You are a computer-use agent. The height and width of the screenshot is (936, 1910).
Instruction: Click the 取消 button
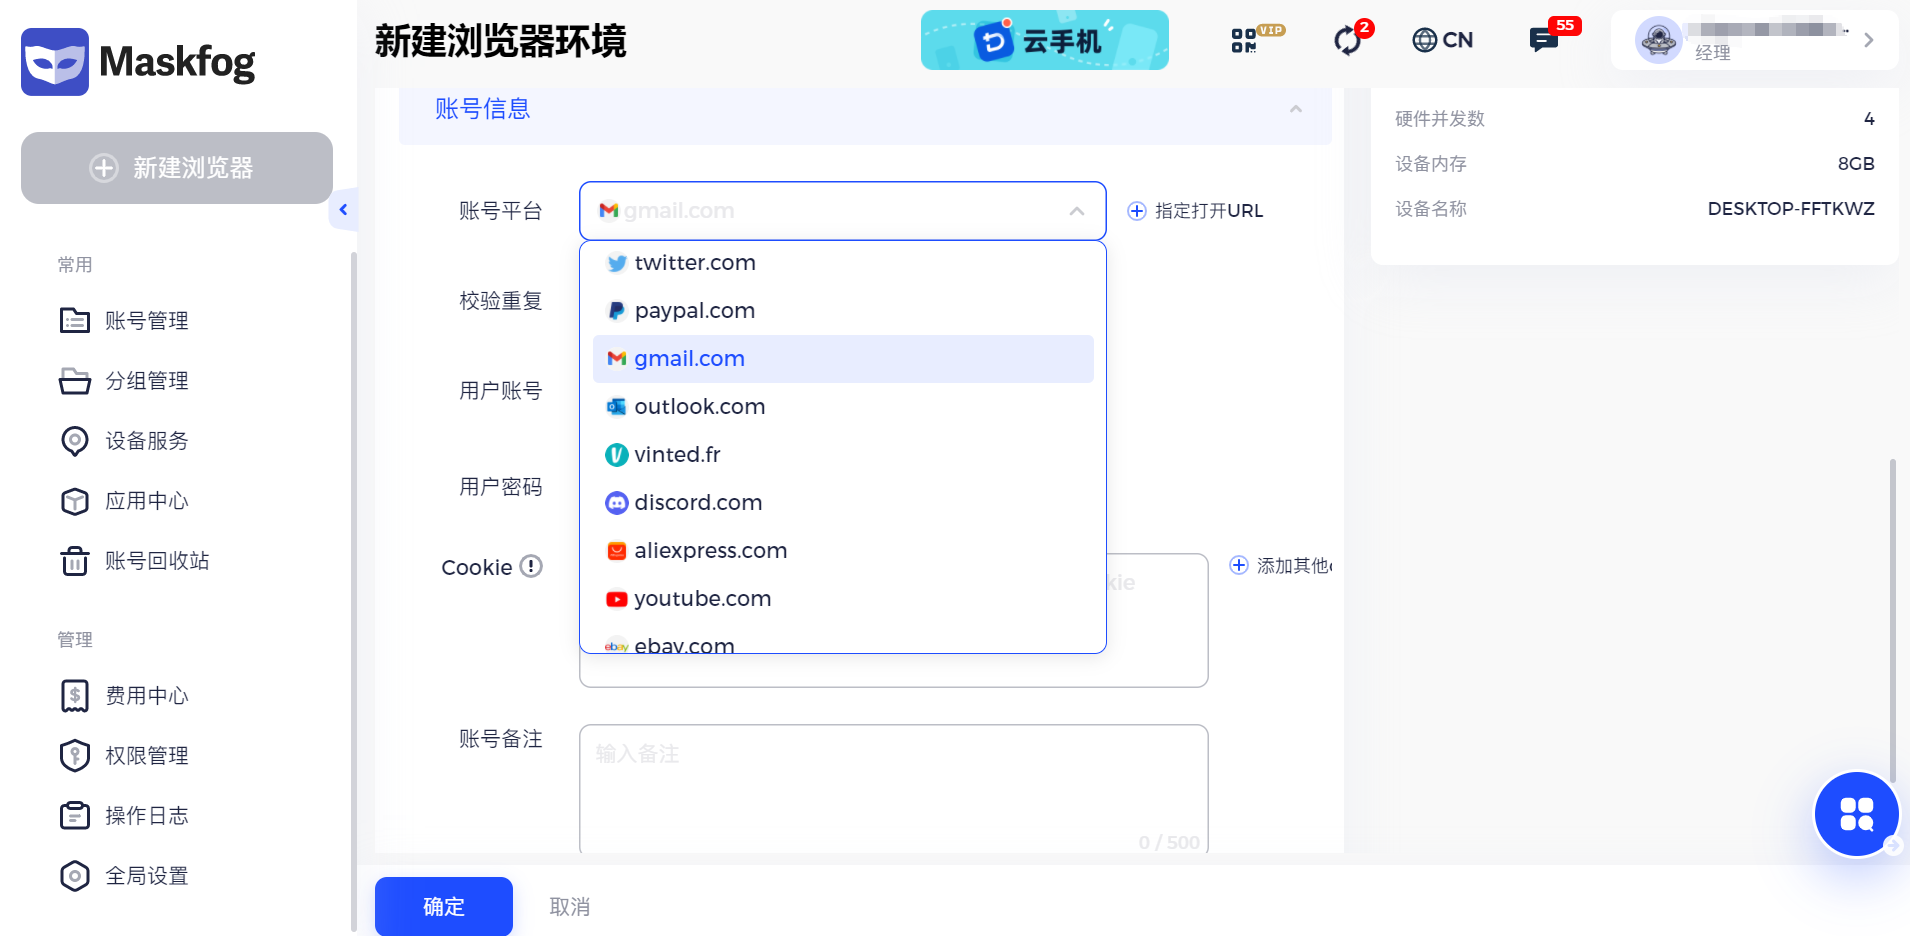coord(570,907)
